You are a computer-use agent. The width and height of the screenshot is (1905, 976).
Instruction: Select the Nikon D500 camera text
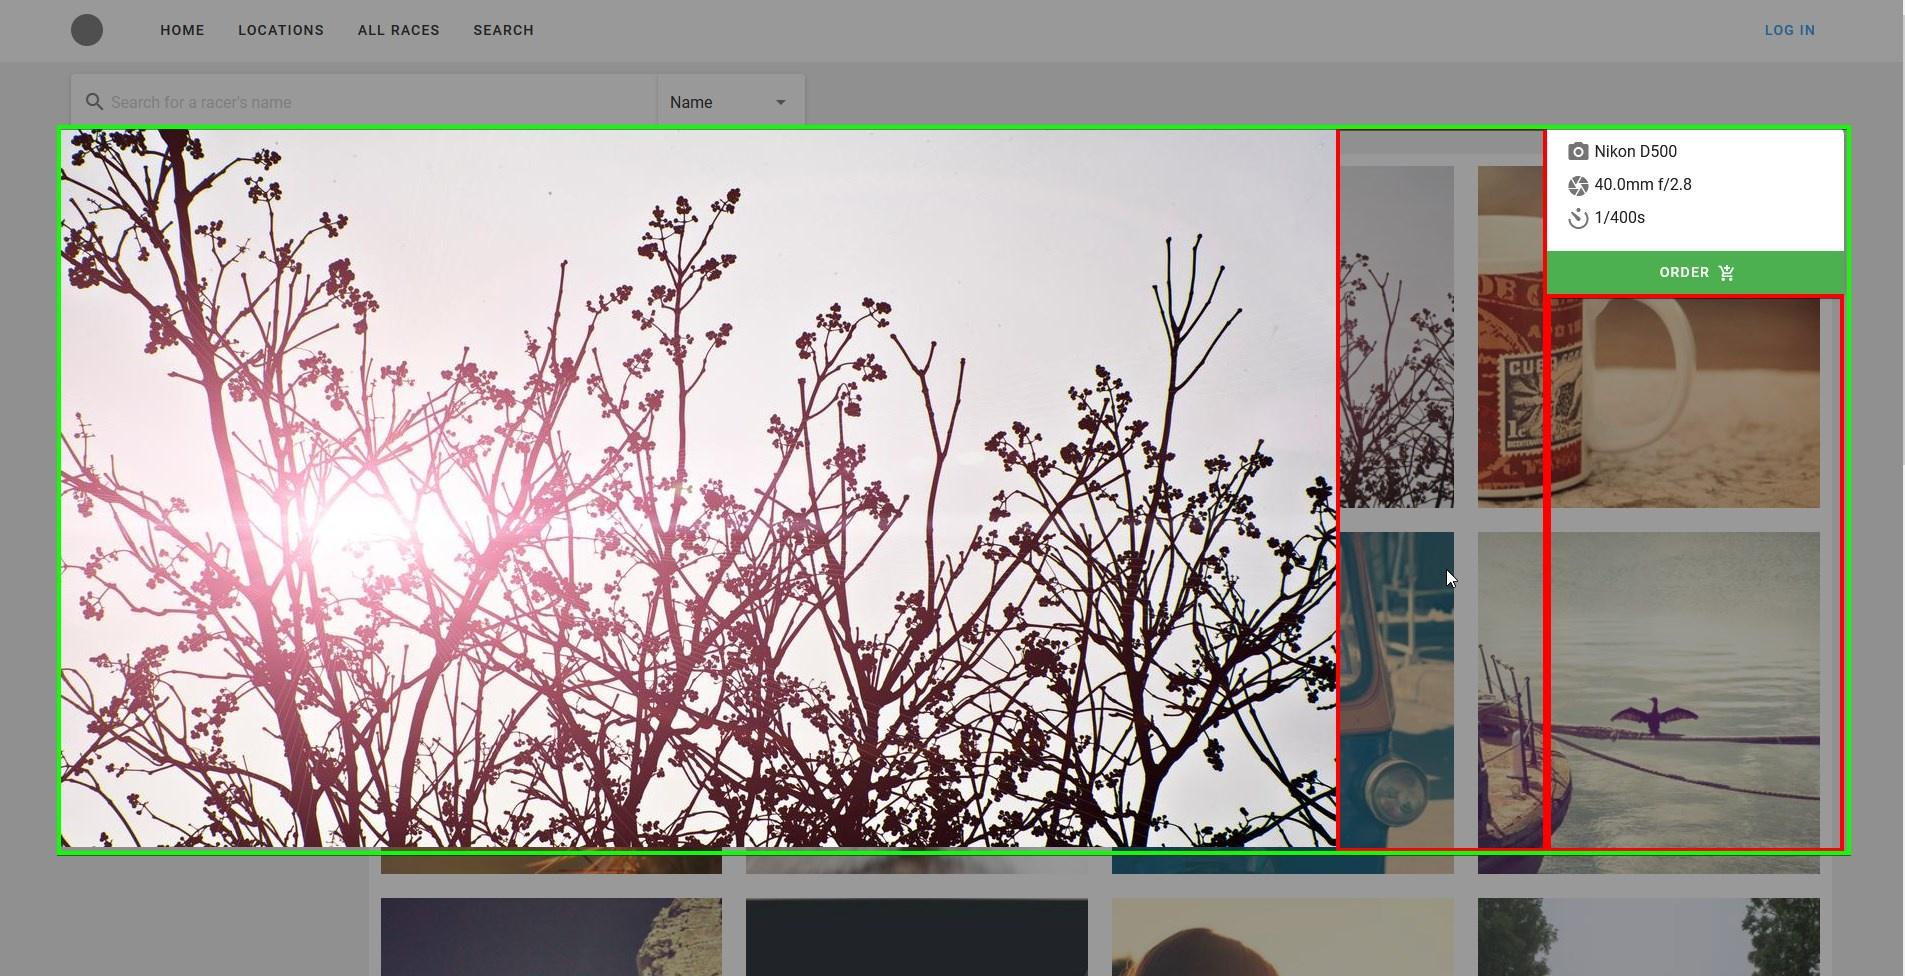[x=1635, y=152]
